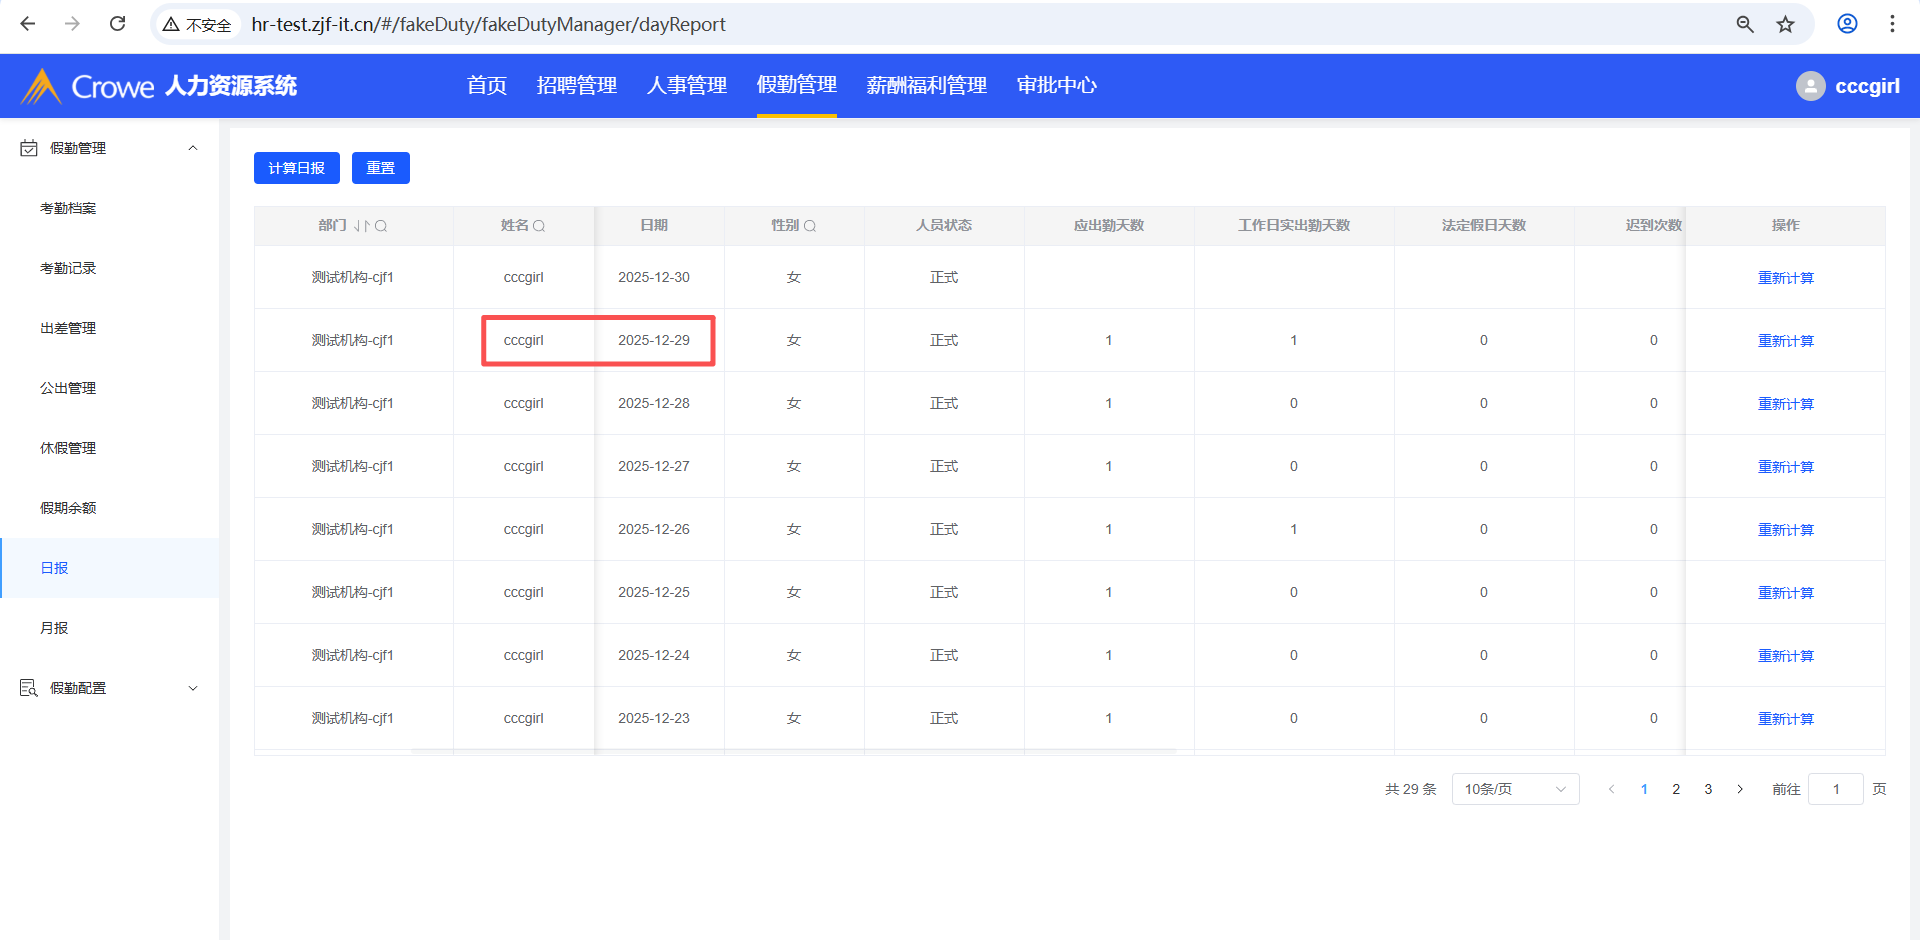Click the search icon beside 姓名 header
Screen dimensions: 1920x940
539,226
